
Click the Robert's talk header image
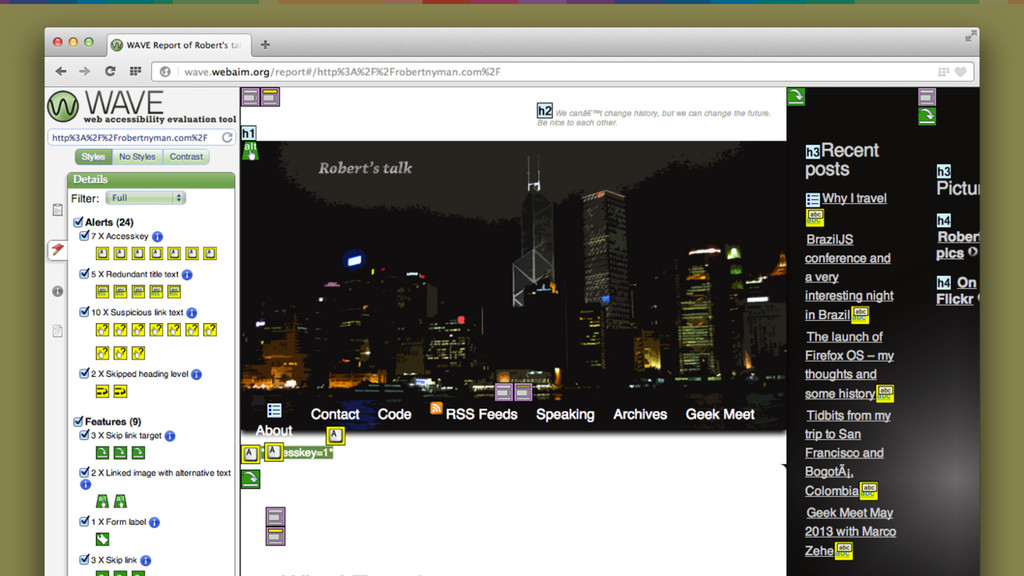513,285
